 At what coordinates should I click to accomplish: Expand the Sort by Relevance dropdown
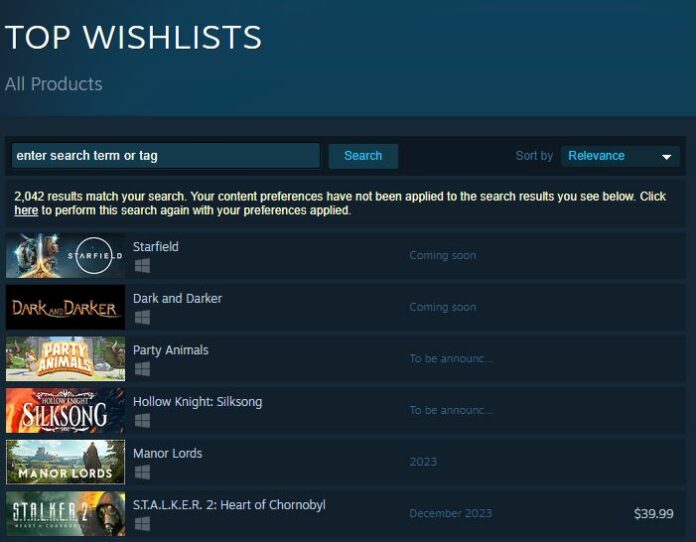620,156
